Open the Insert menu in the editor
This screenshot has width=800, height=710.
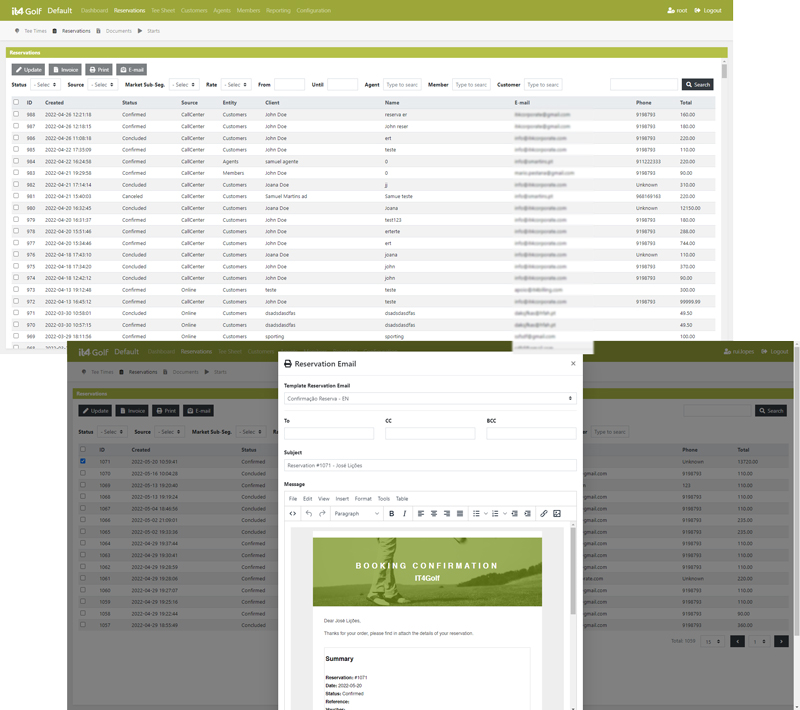coord(342,498)
